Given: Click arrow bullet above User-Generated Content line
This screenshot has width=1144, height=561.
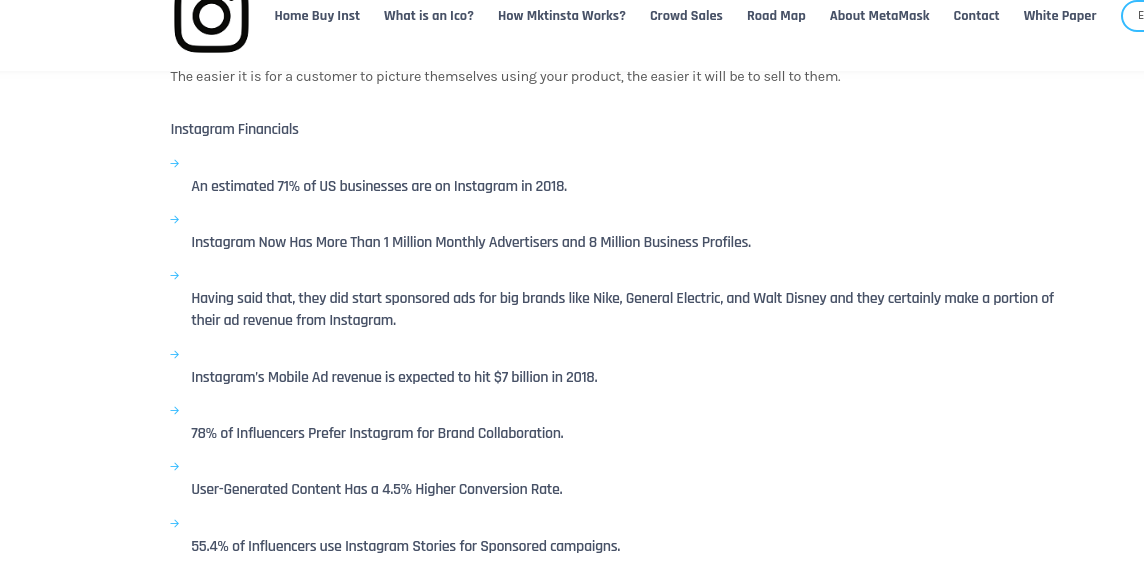Looking at the screenshot, I should pyautogui.click(x=174, y=467).
